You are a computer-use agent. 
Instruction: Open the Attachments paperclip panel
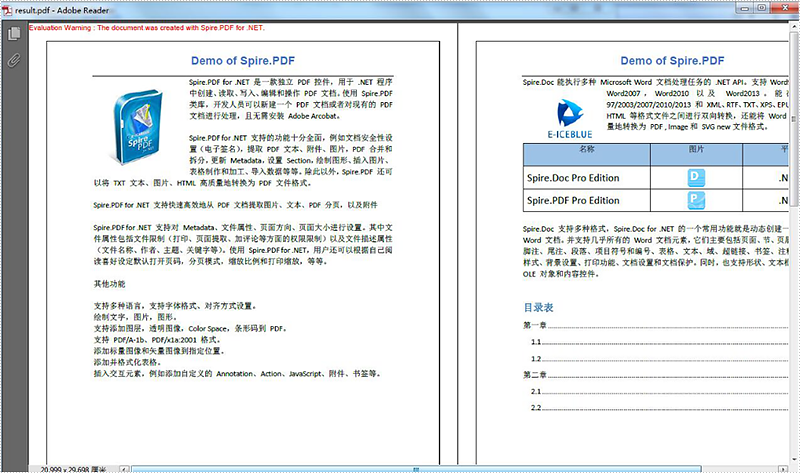(x=14, y=60)
